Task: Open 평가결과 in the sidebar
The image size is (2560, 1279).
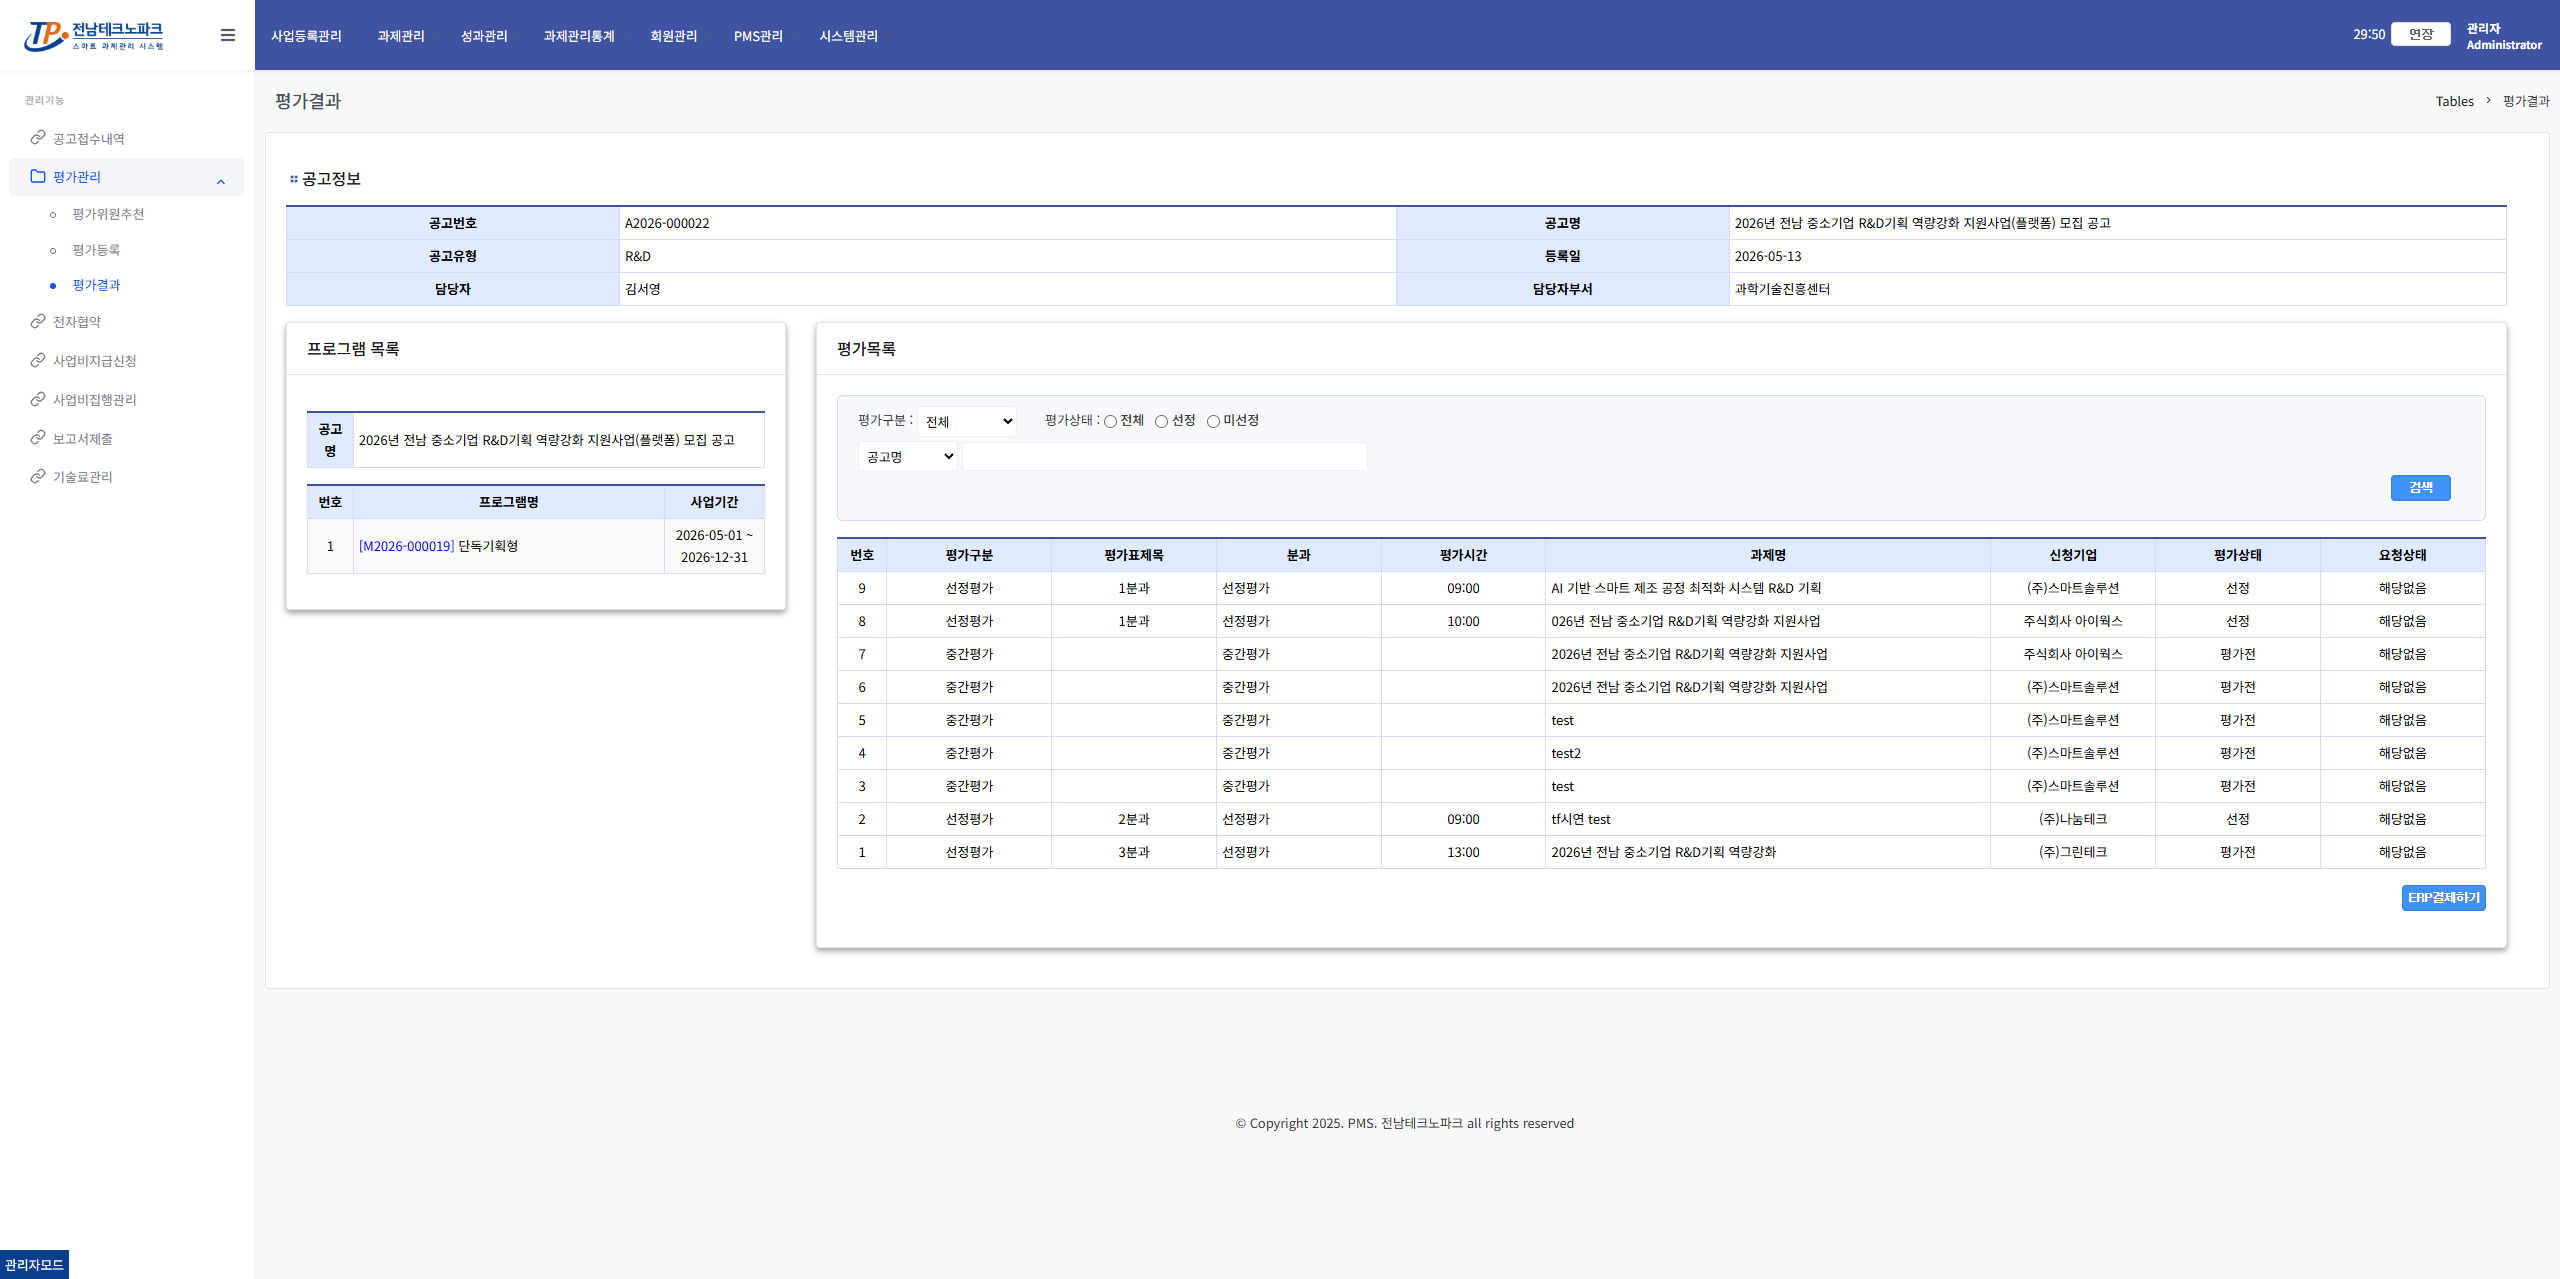Action: coord(96,285)
